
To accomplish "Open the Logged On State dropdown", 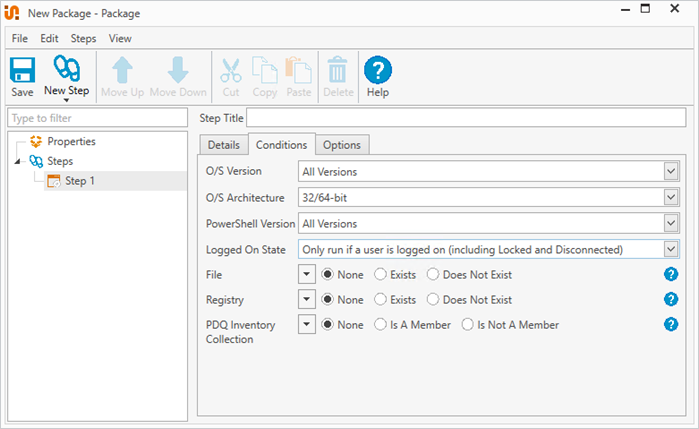I will (x=670, y=249).
